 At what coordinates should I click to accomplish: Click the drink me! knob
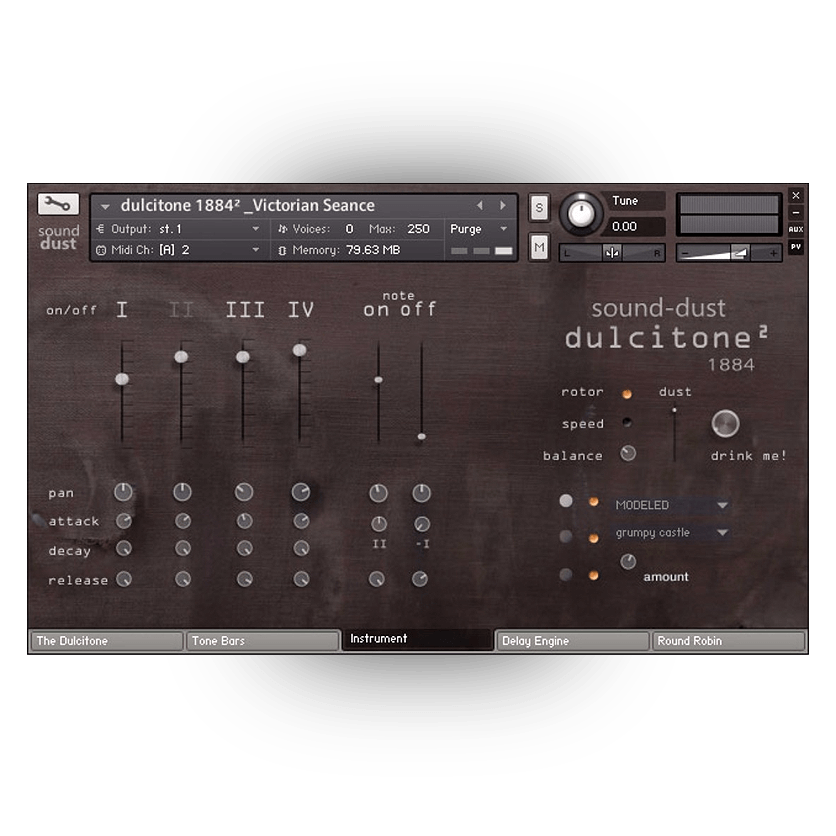[726, 424]
